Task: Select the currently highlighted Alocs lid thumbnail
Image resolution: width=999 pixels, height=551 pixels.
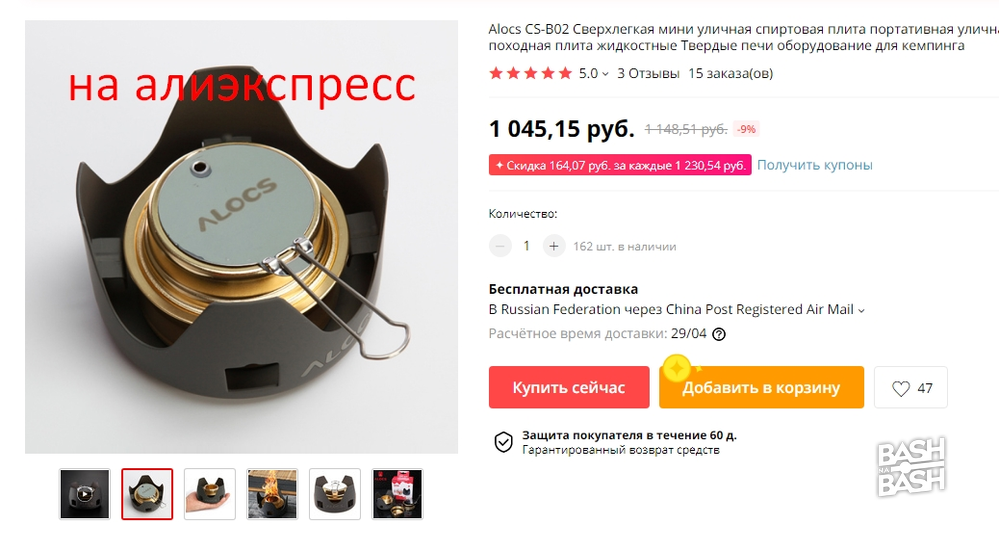Action: pyautogui.click(x=147, y=494)
